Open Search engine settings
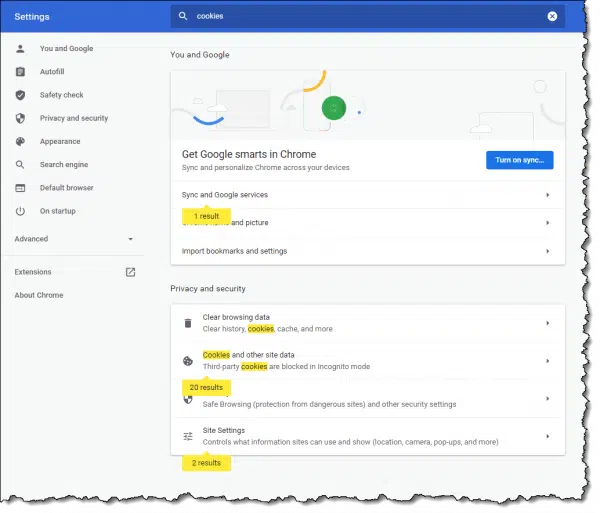This screenshot has height=513, width=600. pyautogui.click(x=64, y=164)
